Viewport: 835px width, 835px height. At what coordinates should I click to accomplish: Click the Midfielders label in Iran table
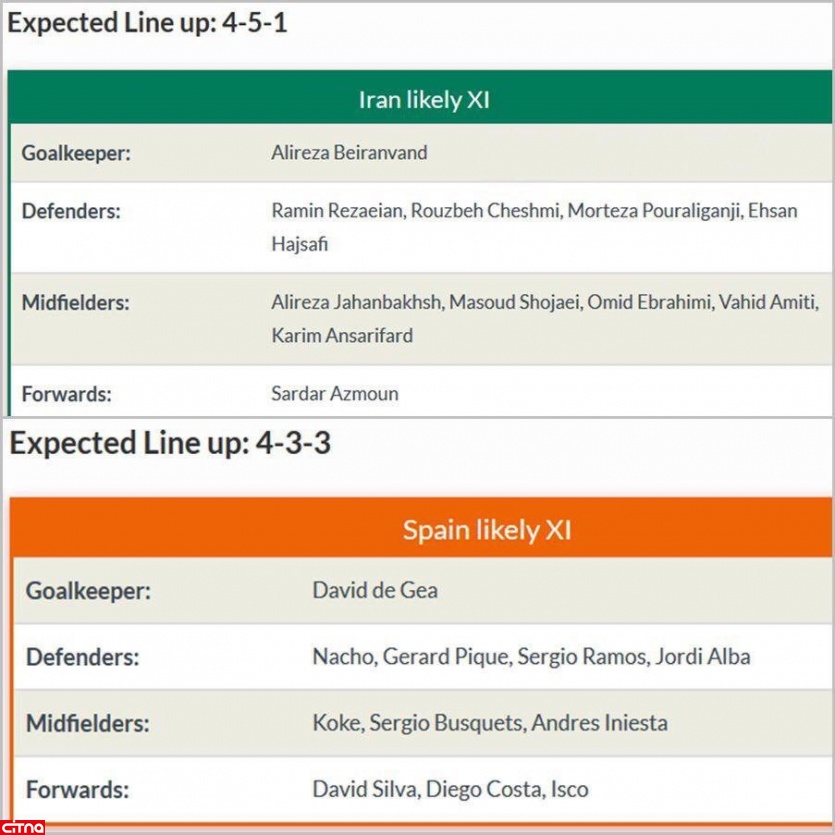coord(75,303)
